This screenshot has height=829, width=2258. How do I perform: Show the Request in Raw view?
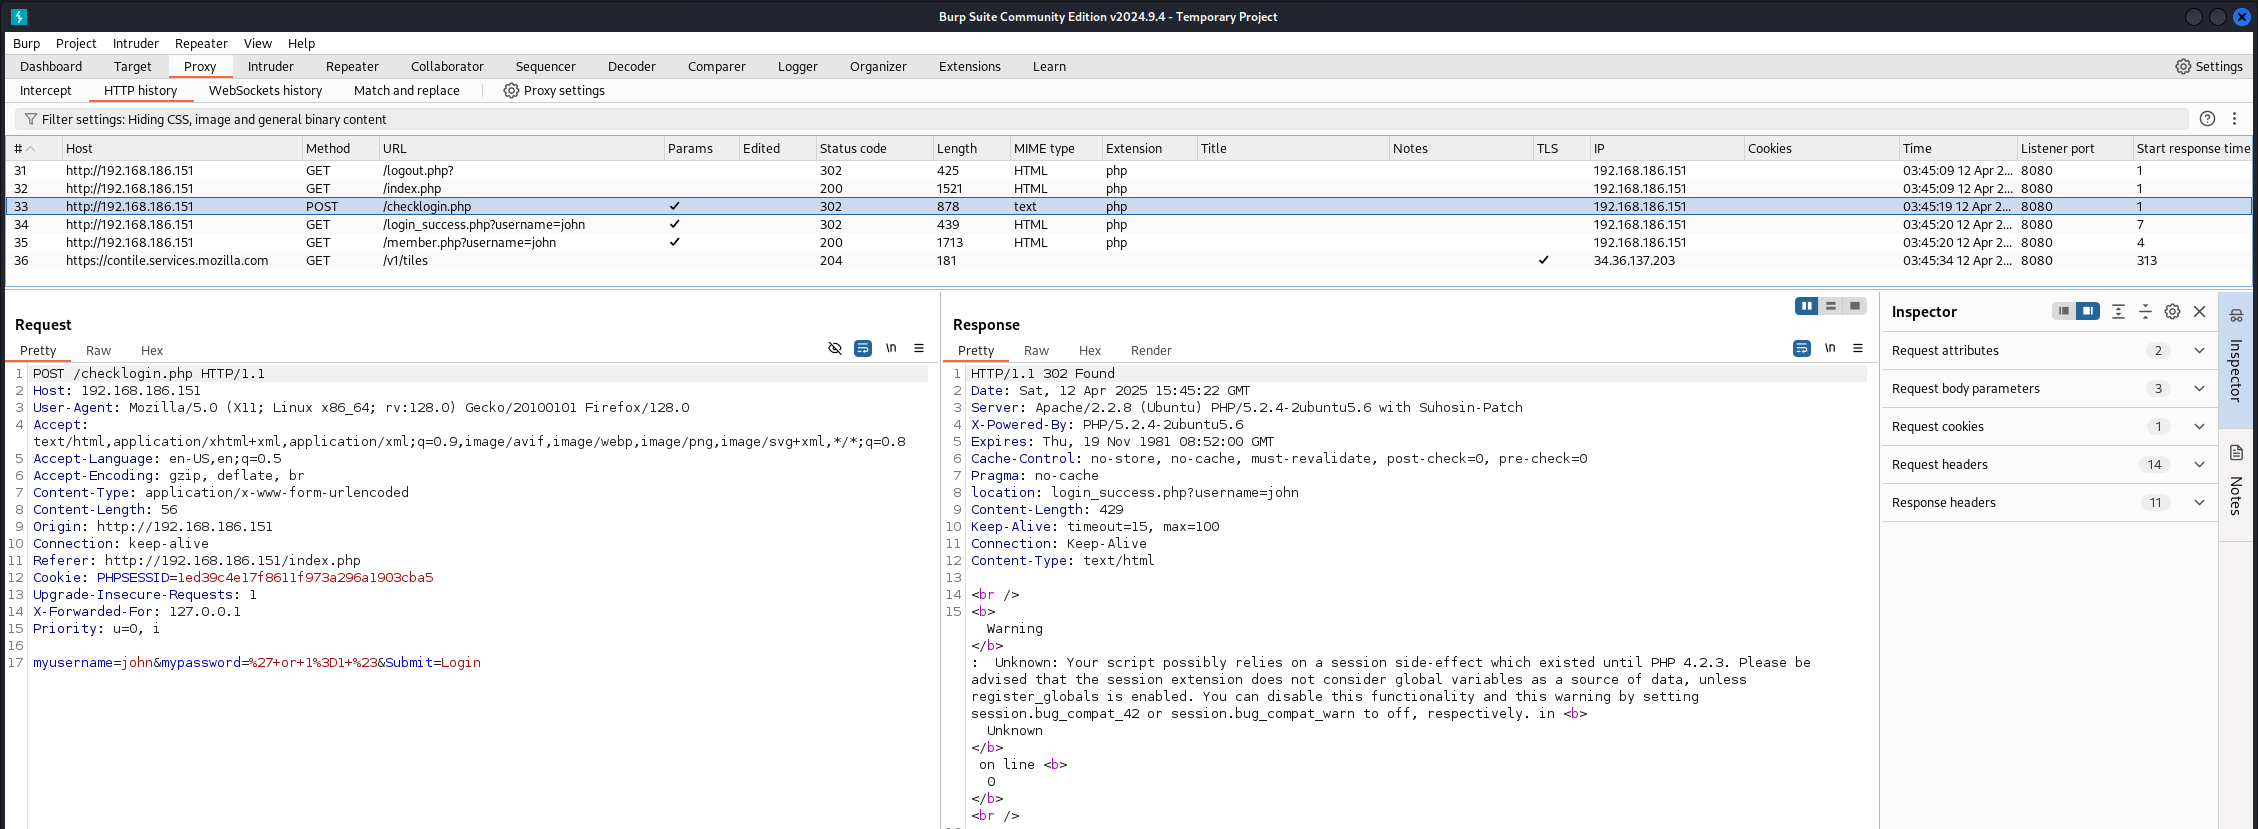98,350
